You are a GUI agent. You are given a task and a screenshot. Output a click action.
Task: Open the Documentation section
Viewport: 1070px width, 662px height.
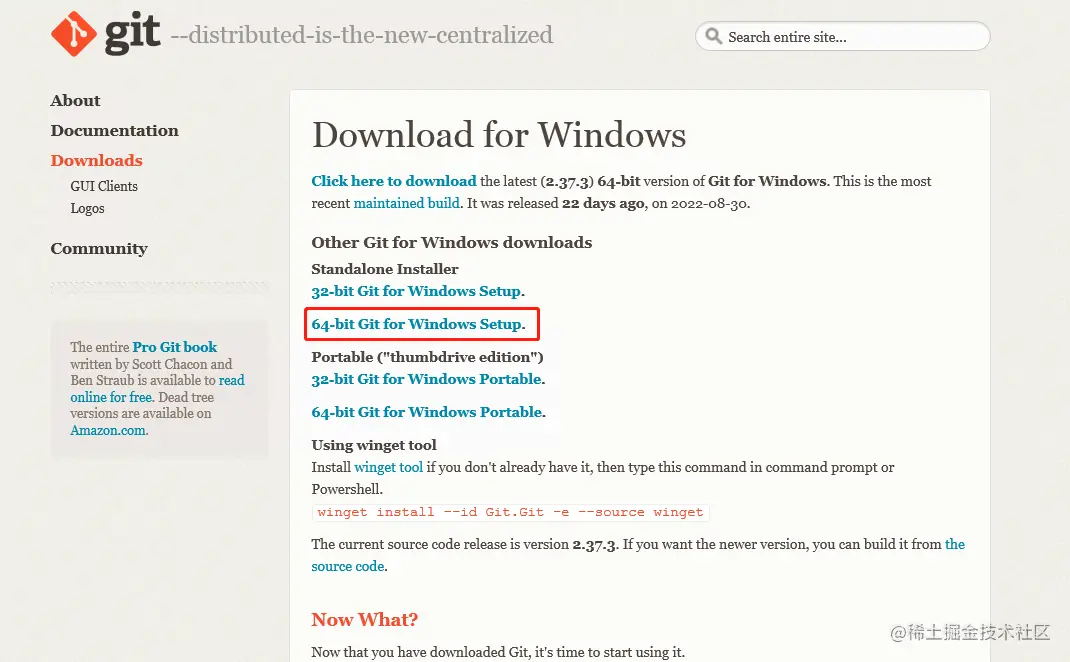point(115,130)
